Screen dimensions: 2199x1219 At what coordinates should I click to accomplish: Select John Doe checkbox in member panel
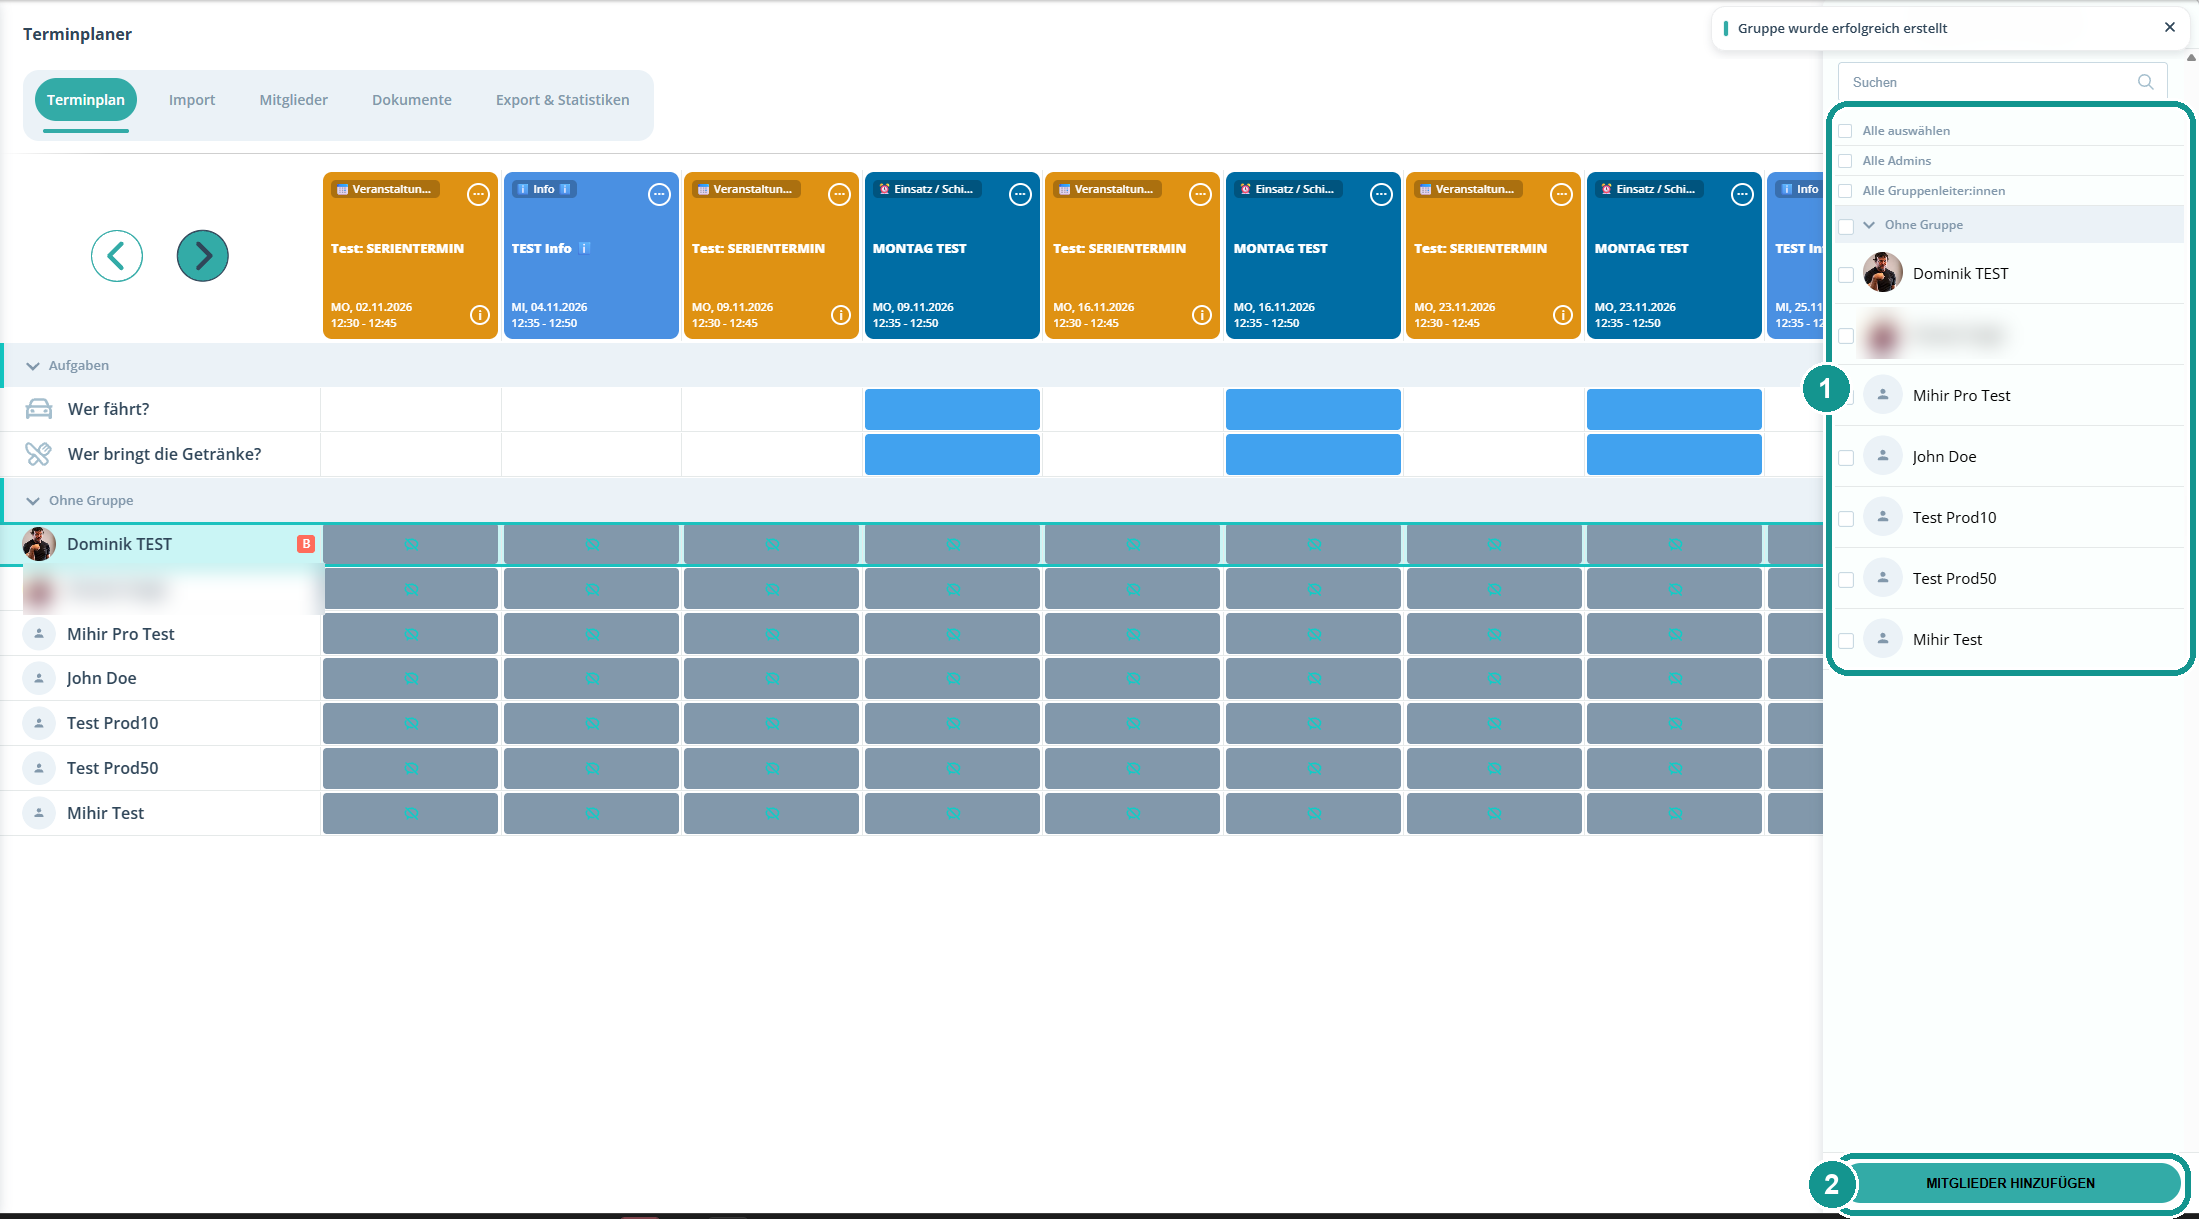click(x=1846, y=458)
